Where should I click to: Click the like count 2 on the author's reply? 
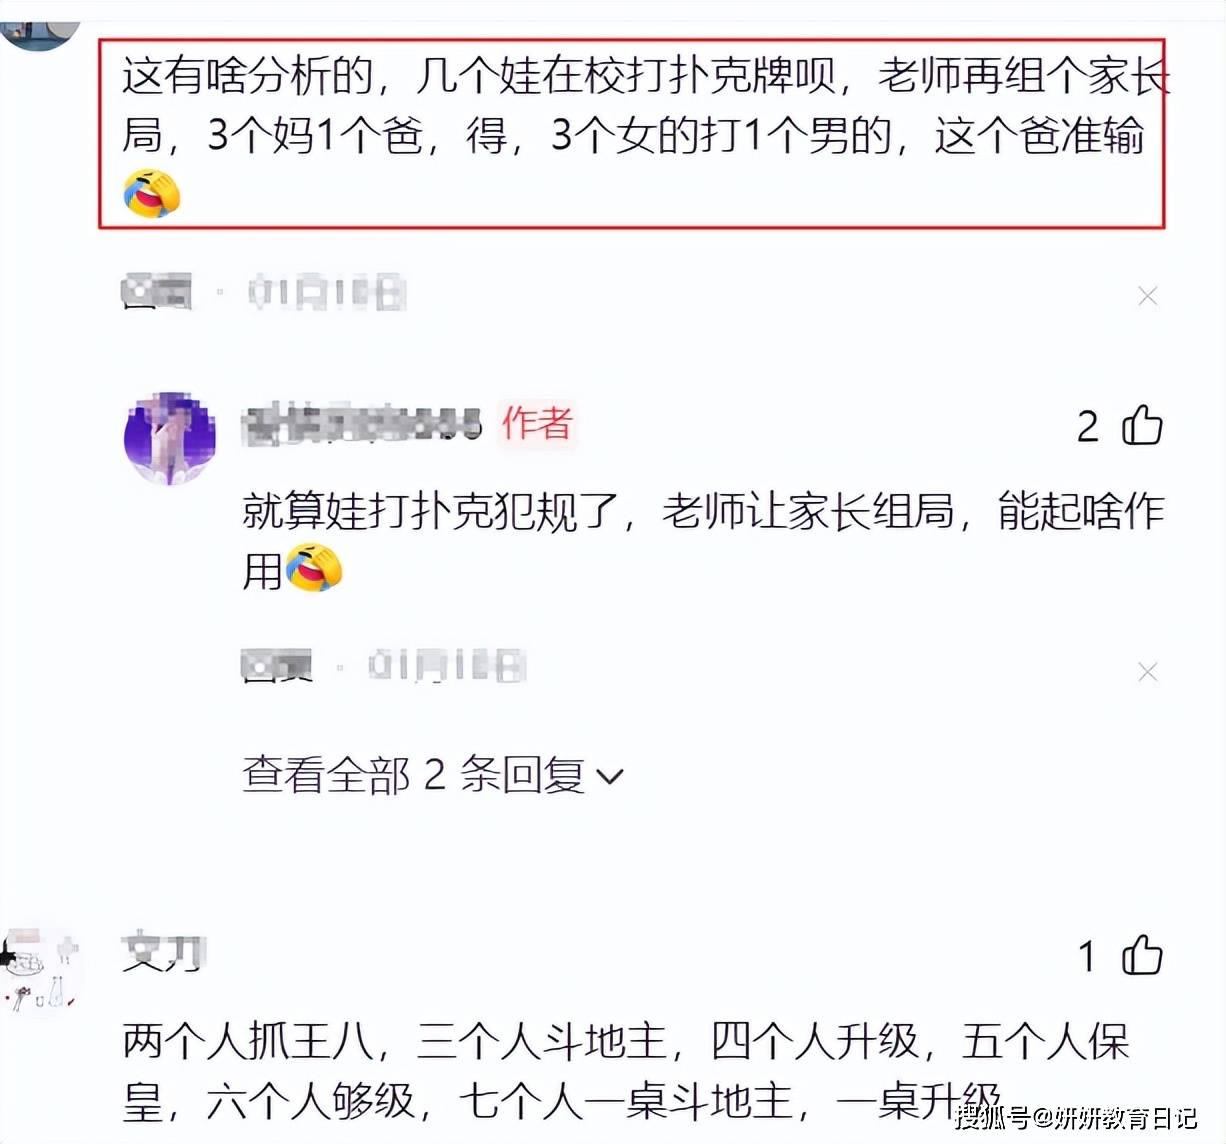click(x=1088, y=427)
